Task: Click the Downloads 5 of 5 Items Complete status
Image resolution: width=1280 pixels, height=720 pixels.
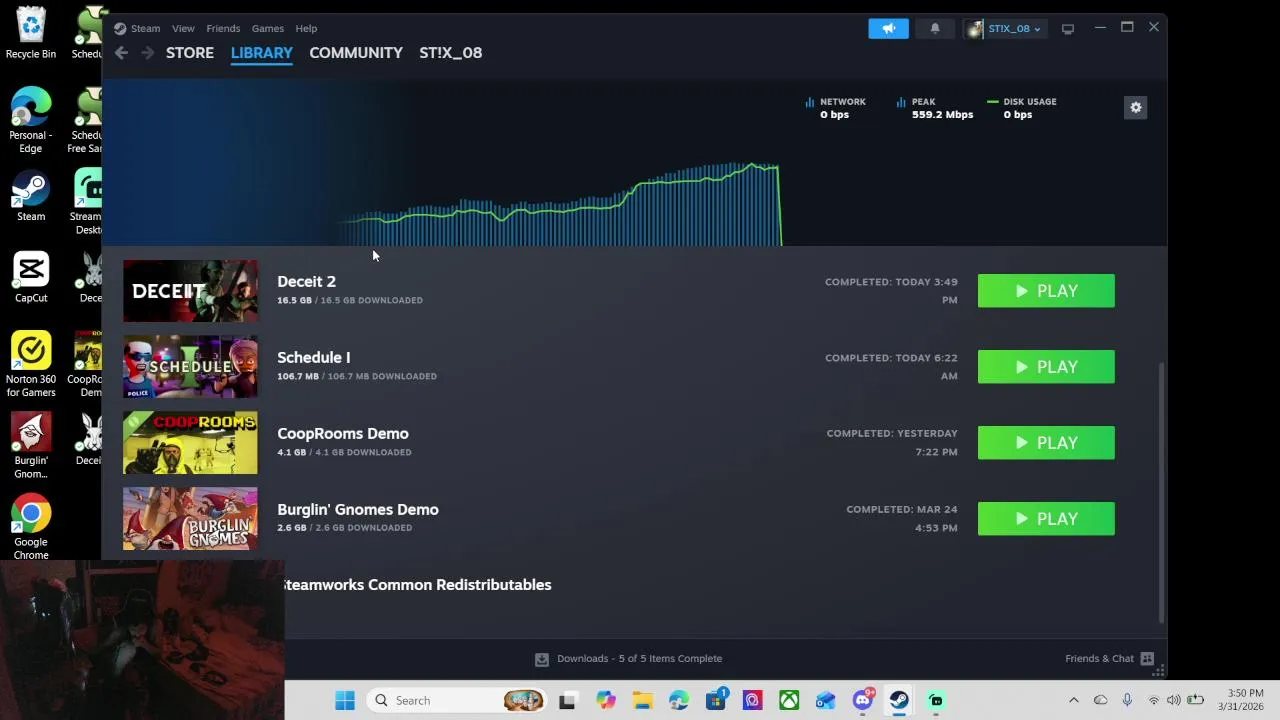Action: pos(629,659)
